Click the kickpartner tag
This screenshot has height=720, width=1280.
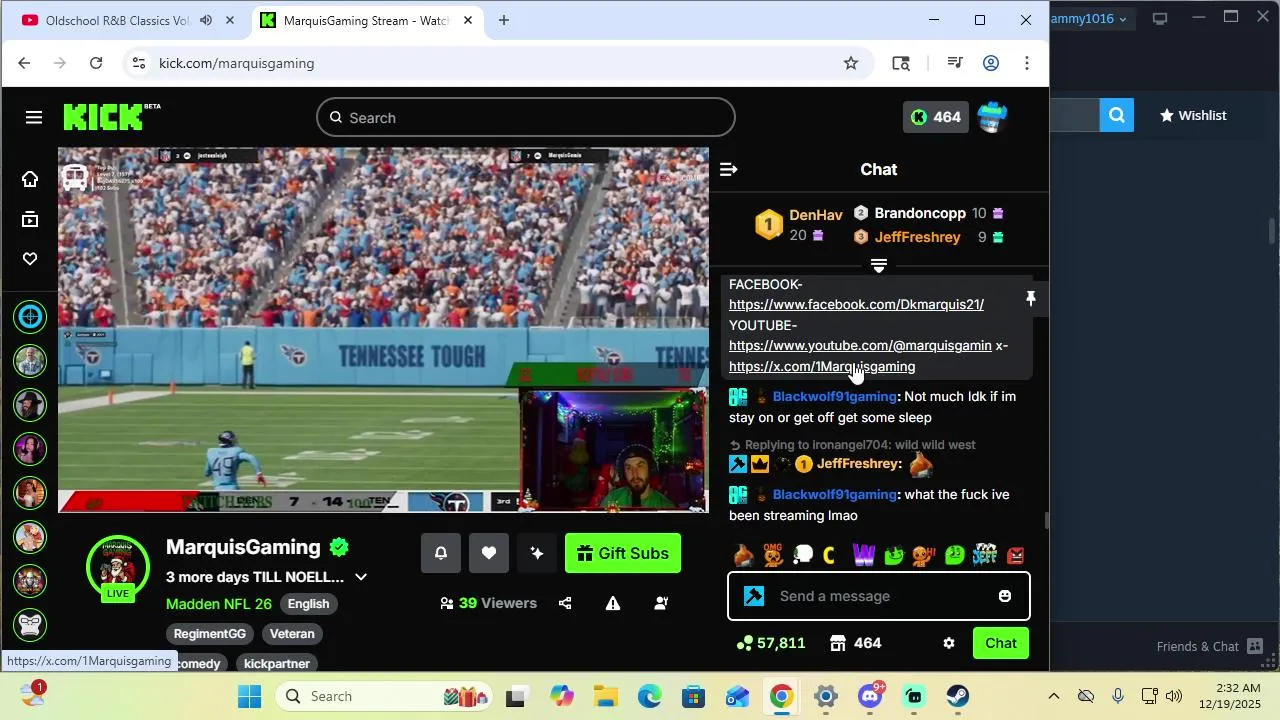[277, 663]
